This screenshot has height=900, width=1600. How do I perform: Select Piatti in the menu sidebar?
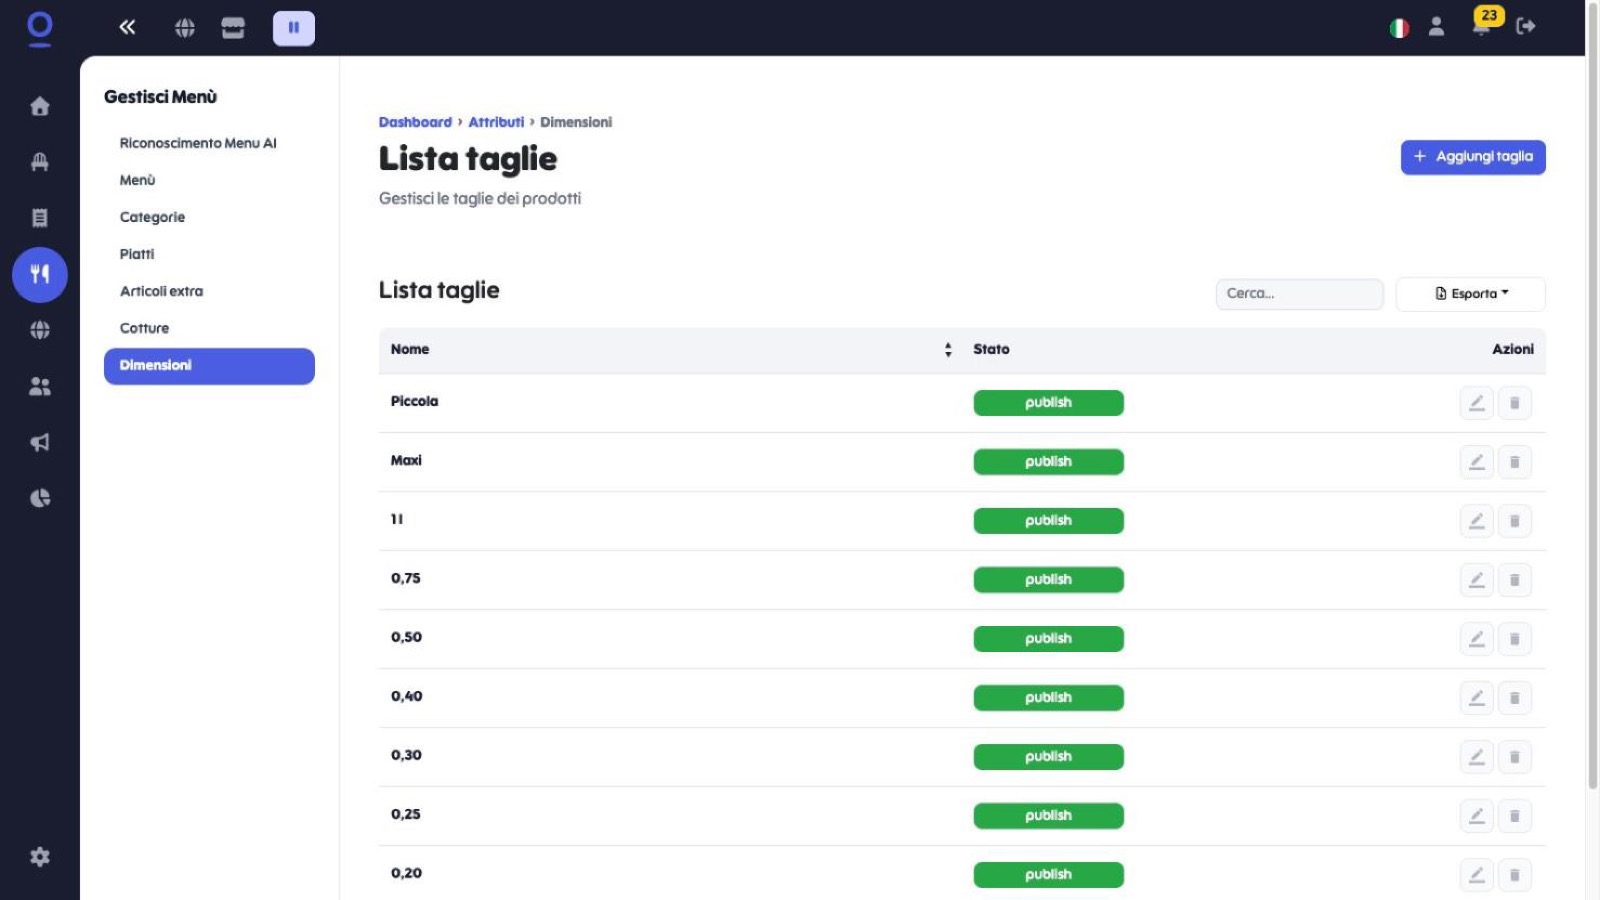tap(137, 254)
